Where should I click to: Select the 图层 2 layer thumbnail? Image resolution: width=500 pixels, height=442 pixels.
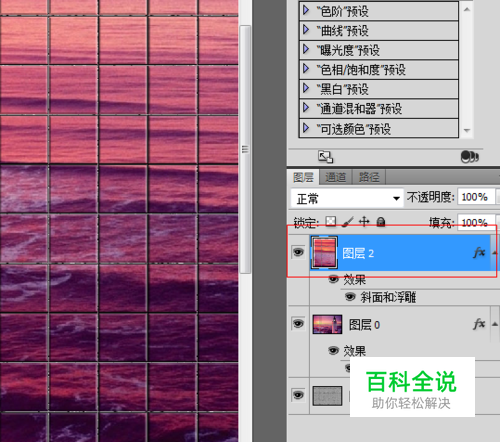(x=324, y=252)
